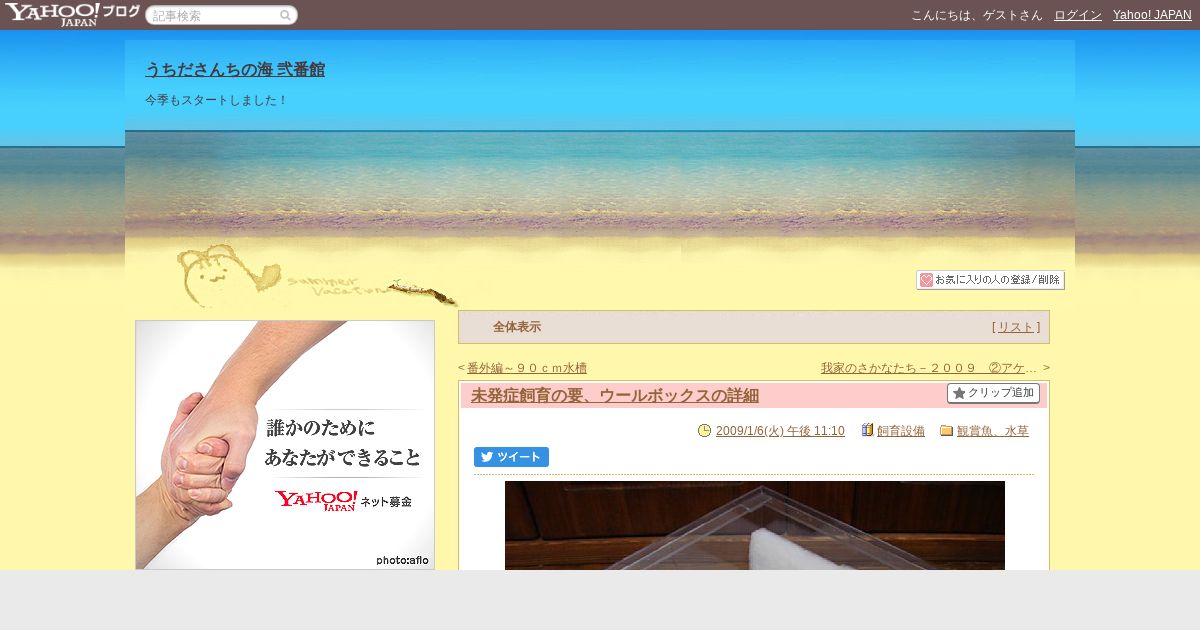Click the ツイート button
The image size is (1200, 630).
coord(511,457)
